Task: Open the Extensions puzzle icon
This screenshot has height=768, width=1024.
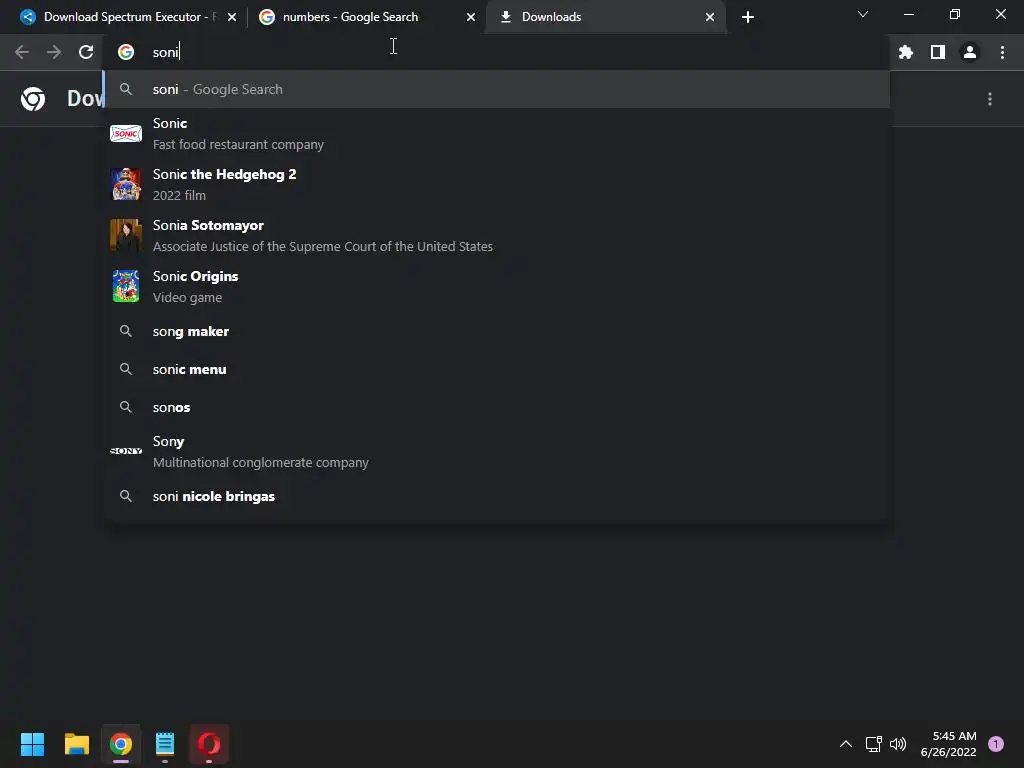Action: point(905,52)
